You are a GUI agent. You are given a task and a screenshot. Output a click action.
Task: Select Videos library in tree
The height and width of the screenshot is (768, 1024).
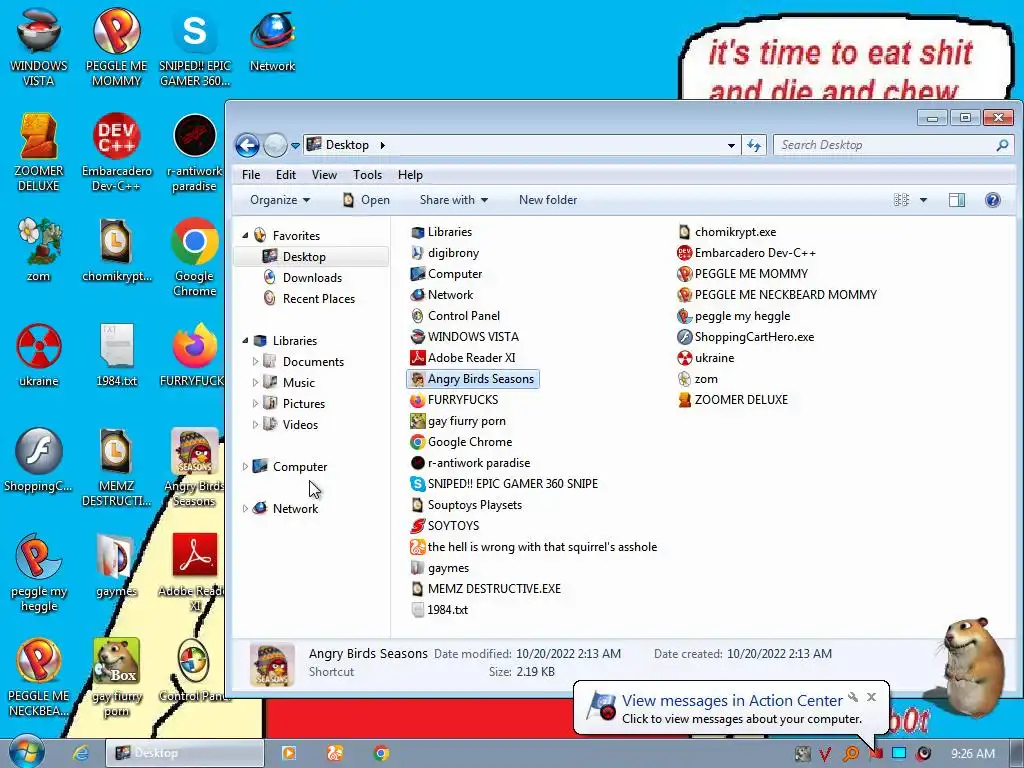click(300, 424)
